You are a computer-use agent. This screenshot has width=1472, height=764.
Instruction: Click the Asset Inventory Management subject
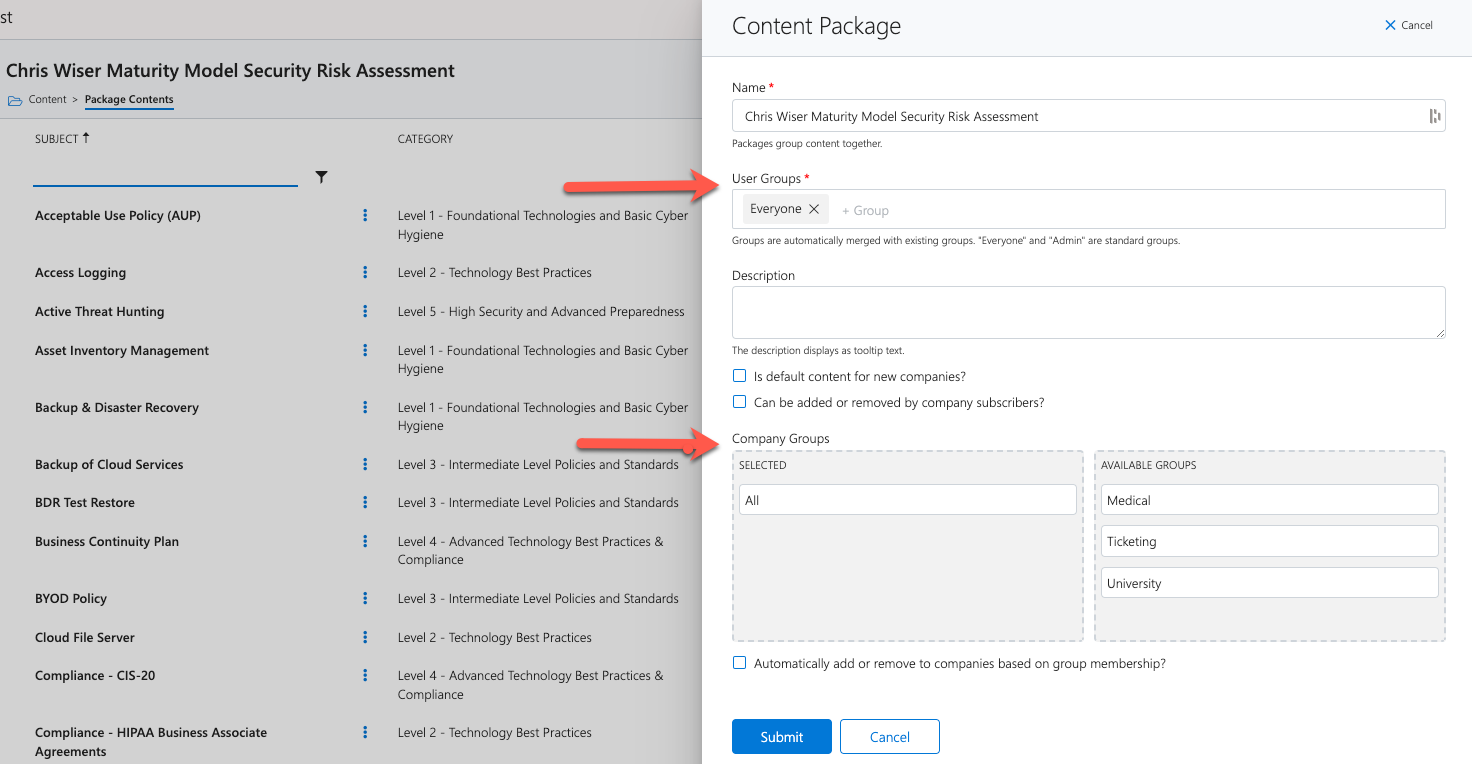[122, 350]
